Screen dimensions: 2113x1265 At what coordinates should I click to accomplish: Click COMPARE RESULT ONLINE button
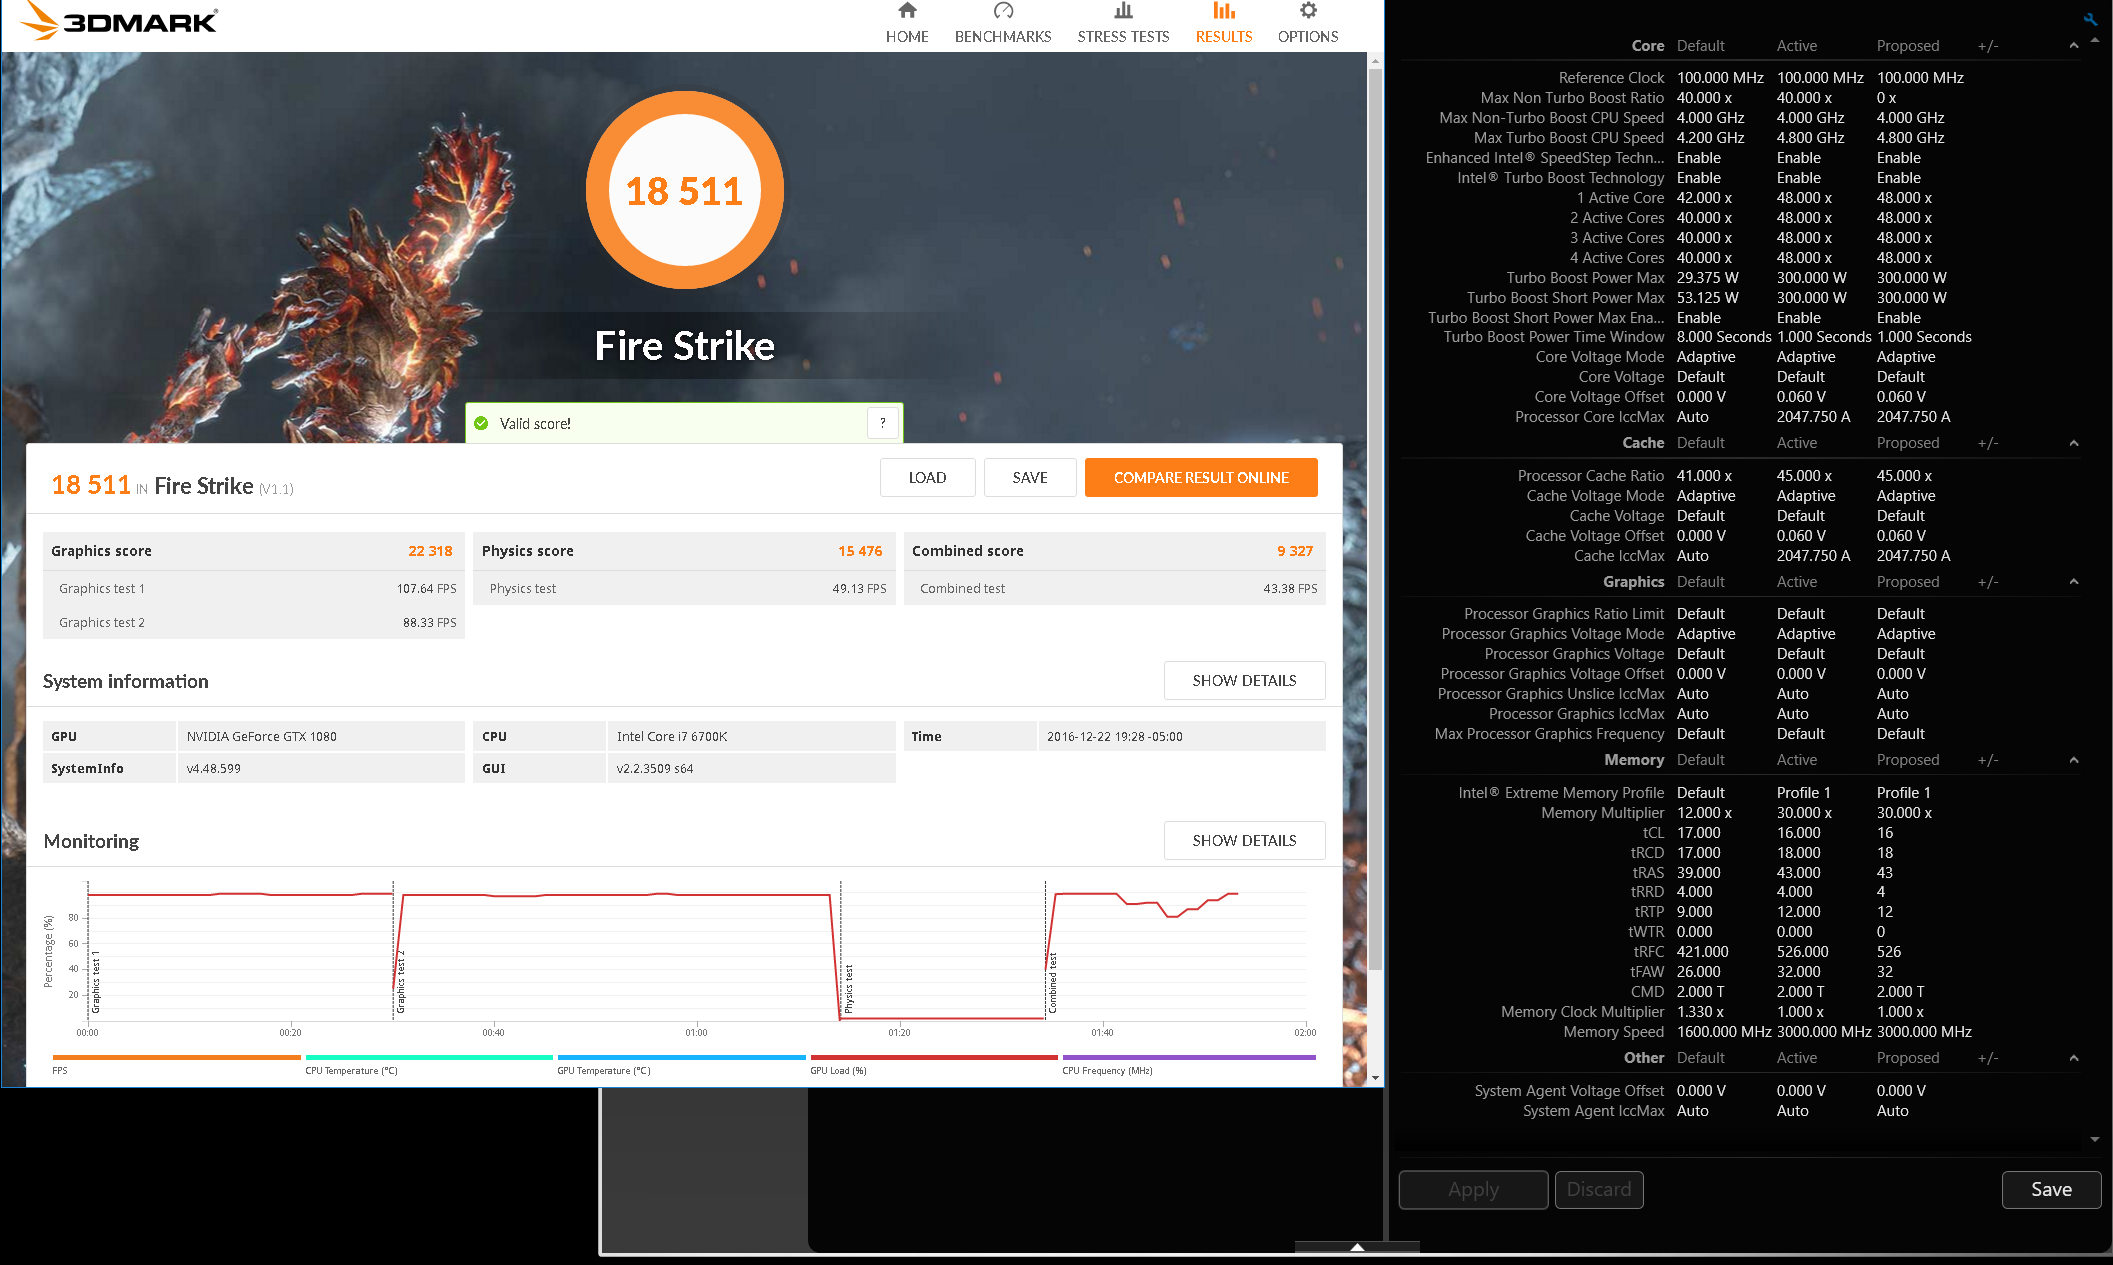[x=1201, y=478]
